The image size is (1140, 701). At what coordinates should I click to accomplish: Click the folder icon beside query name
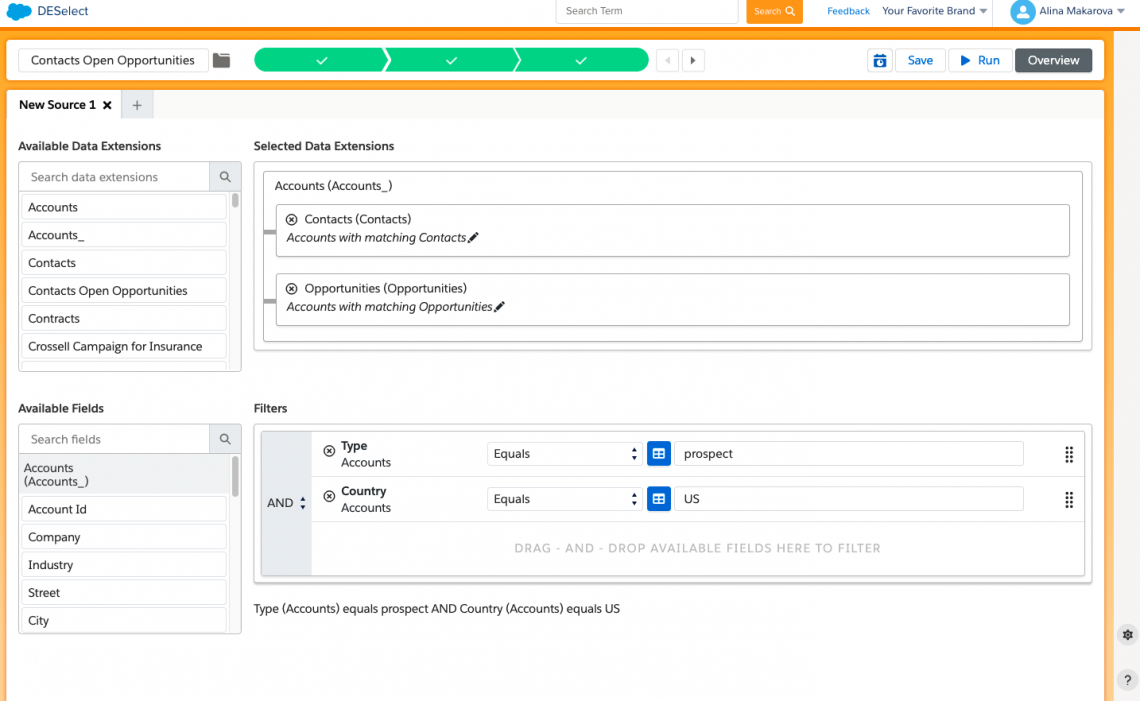pyautogui.click(x=222, y=60)
